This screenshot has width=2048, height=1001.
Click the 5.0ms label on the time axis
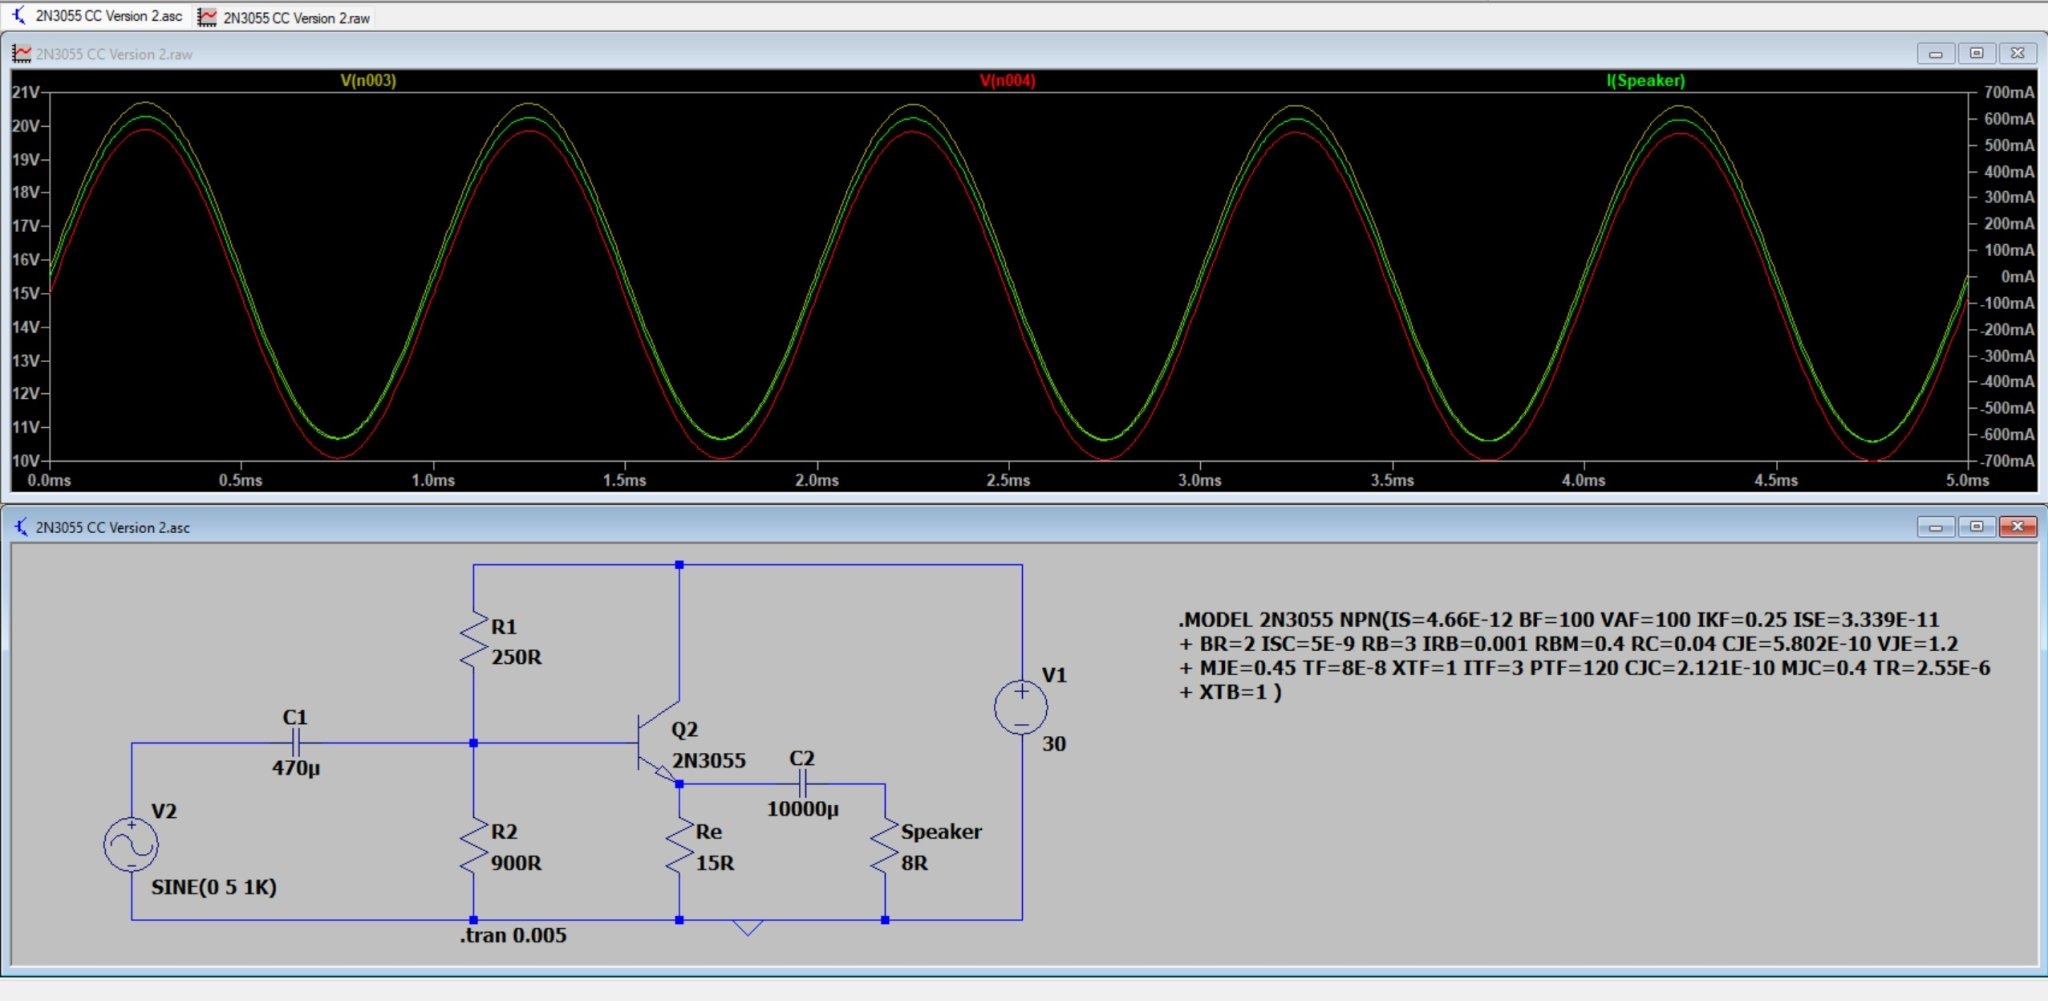1967,480
